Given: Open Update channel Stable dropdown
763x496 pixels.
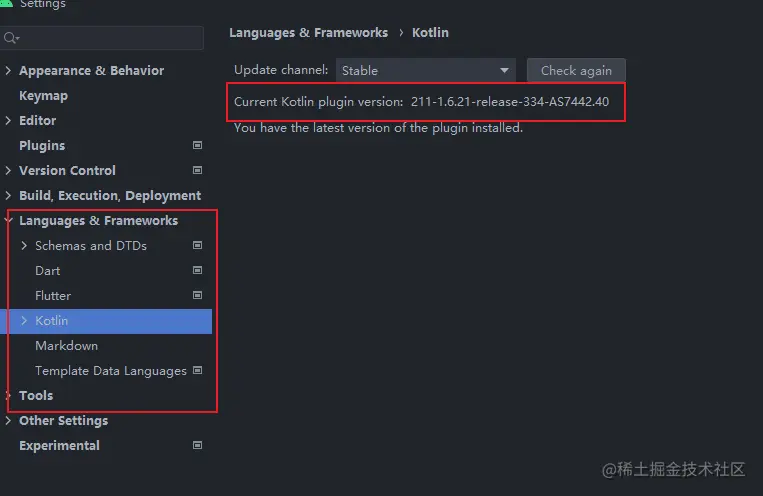Looking at the screenshot, I should coord(426,71).
